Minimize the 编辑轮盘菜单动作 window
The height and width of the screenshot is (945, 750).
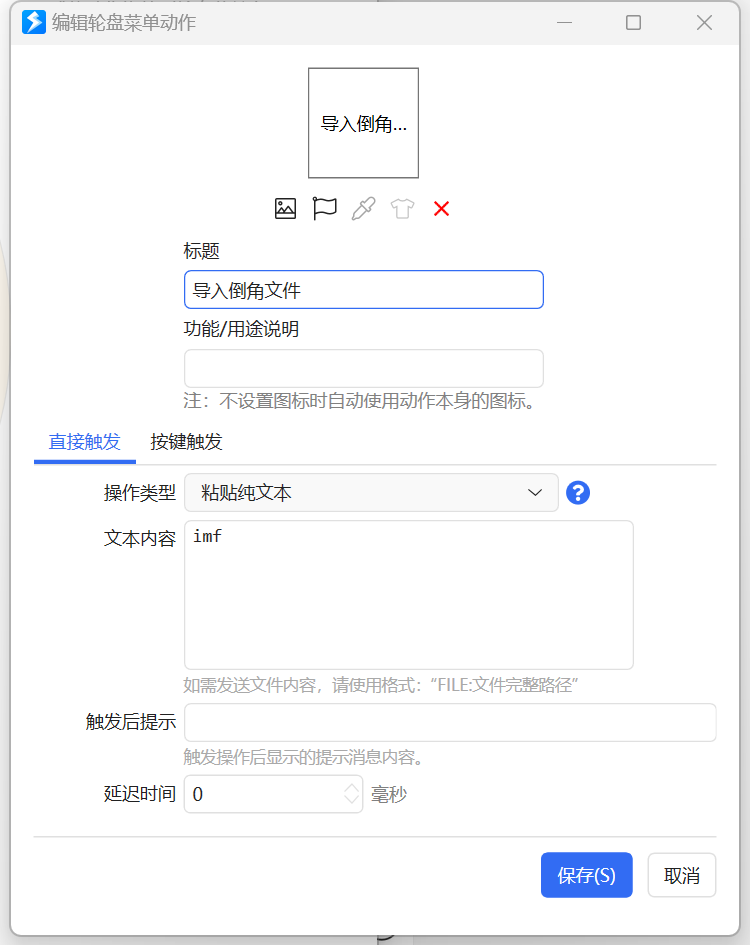click(564, 22)
